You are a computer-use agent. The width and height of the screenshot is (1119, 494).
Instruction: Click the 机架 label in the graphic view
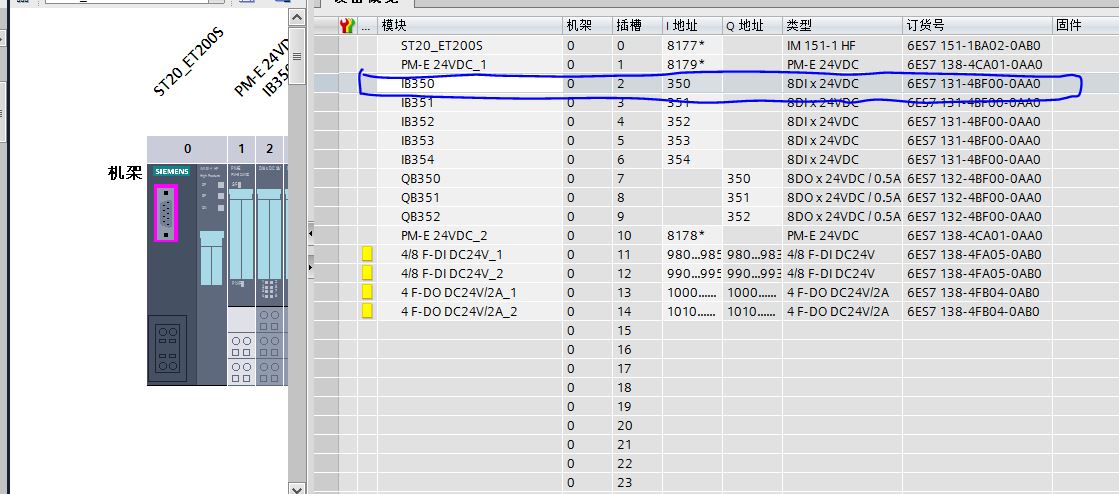[x=125, y=173]
